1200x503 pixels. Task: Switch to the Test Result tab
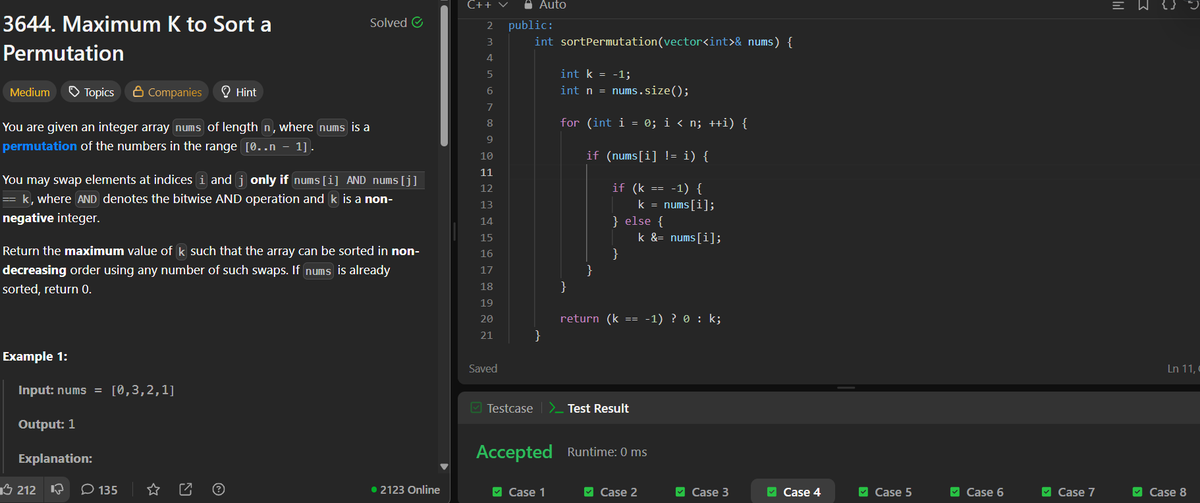coord(589,408)
